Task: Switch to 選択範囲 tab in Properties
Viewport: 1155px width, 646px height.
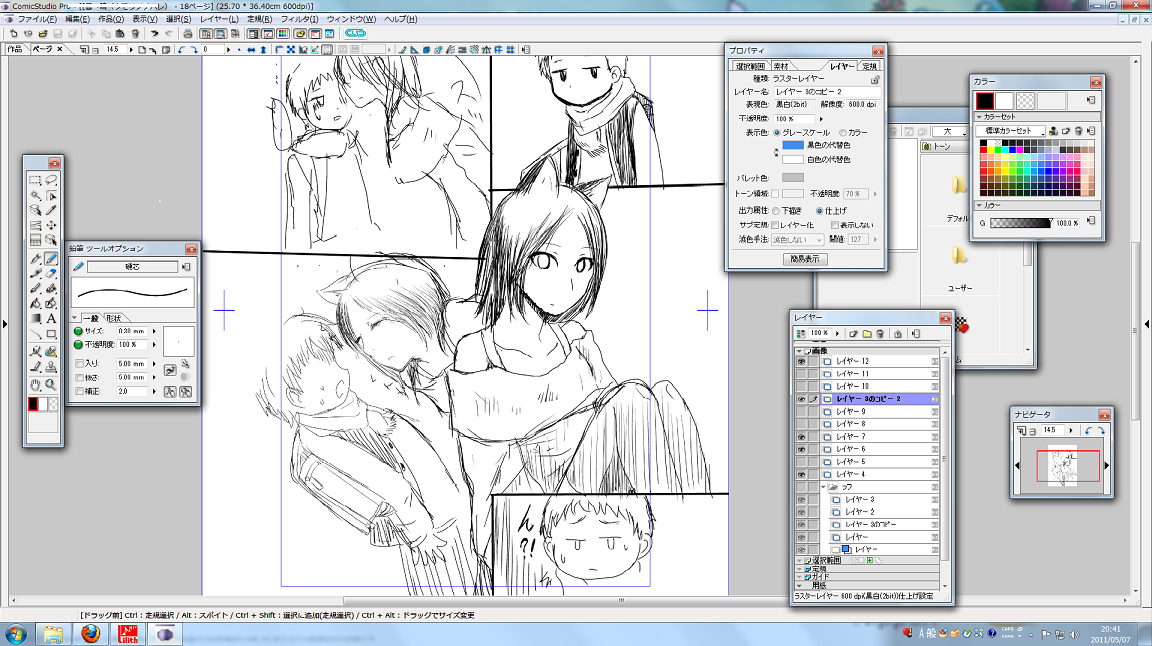Action: click(750, 66)
